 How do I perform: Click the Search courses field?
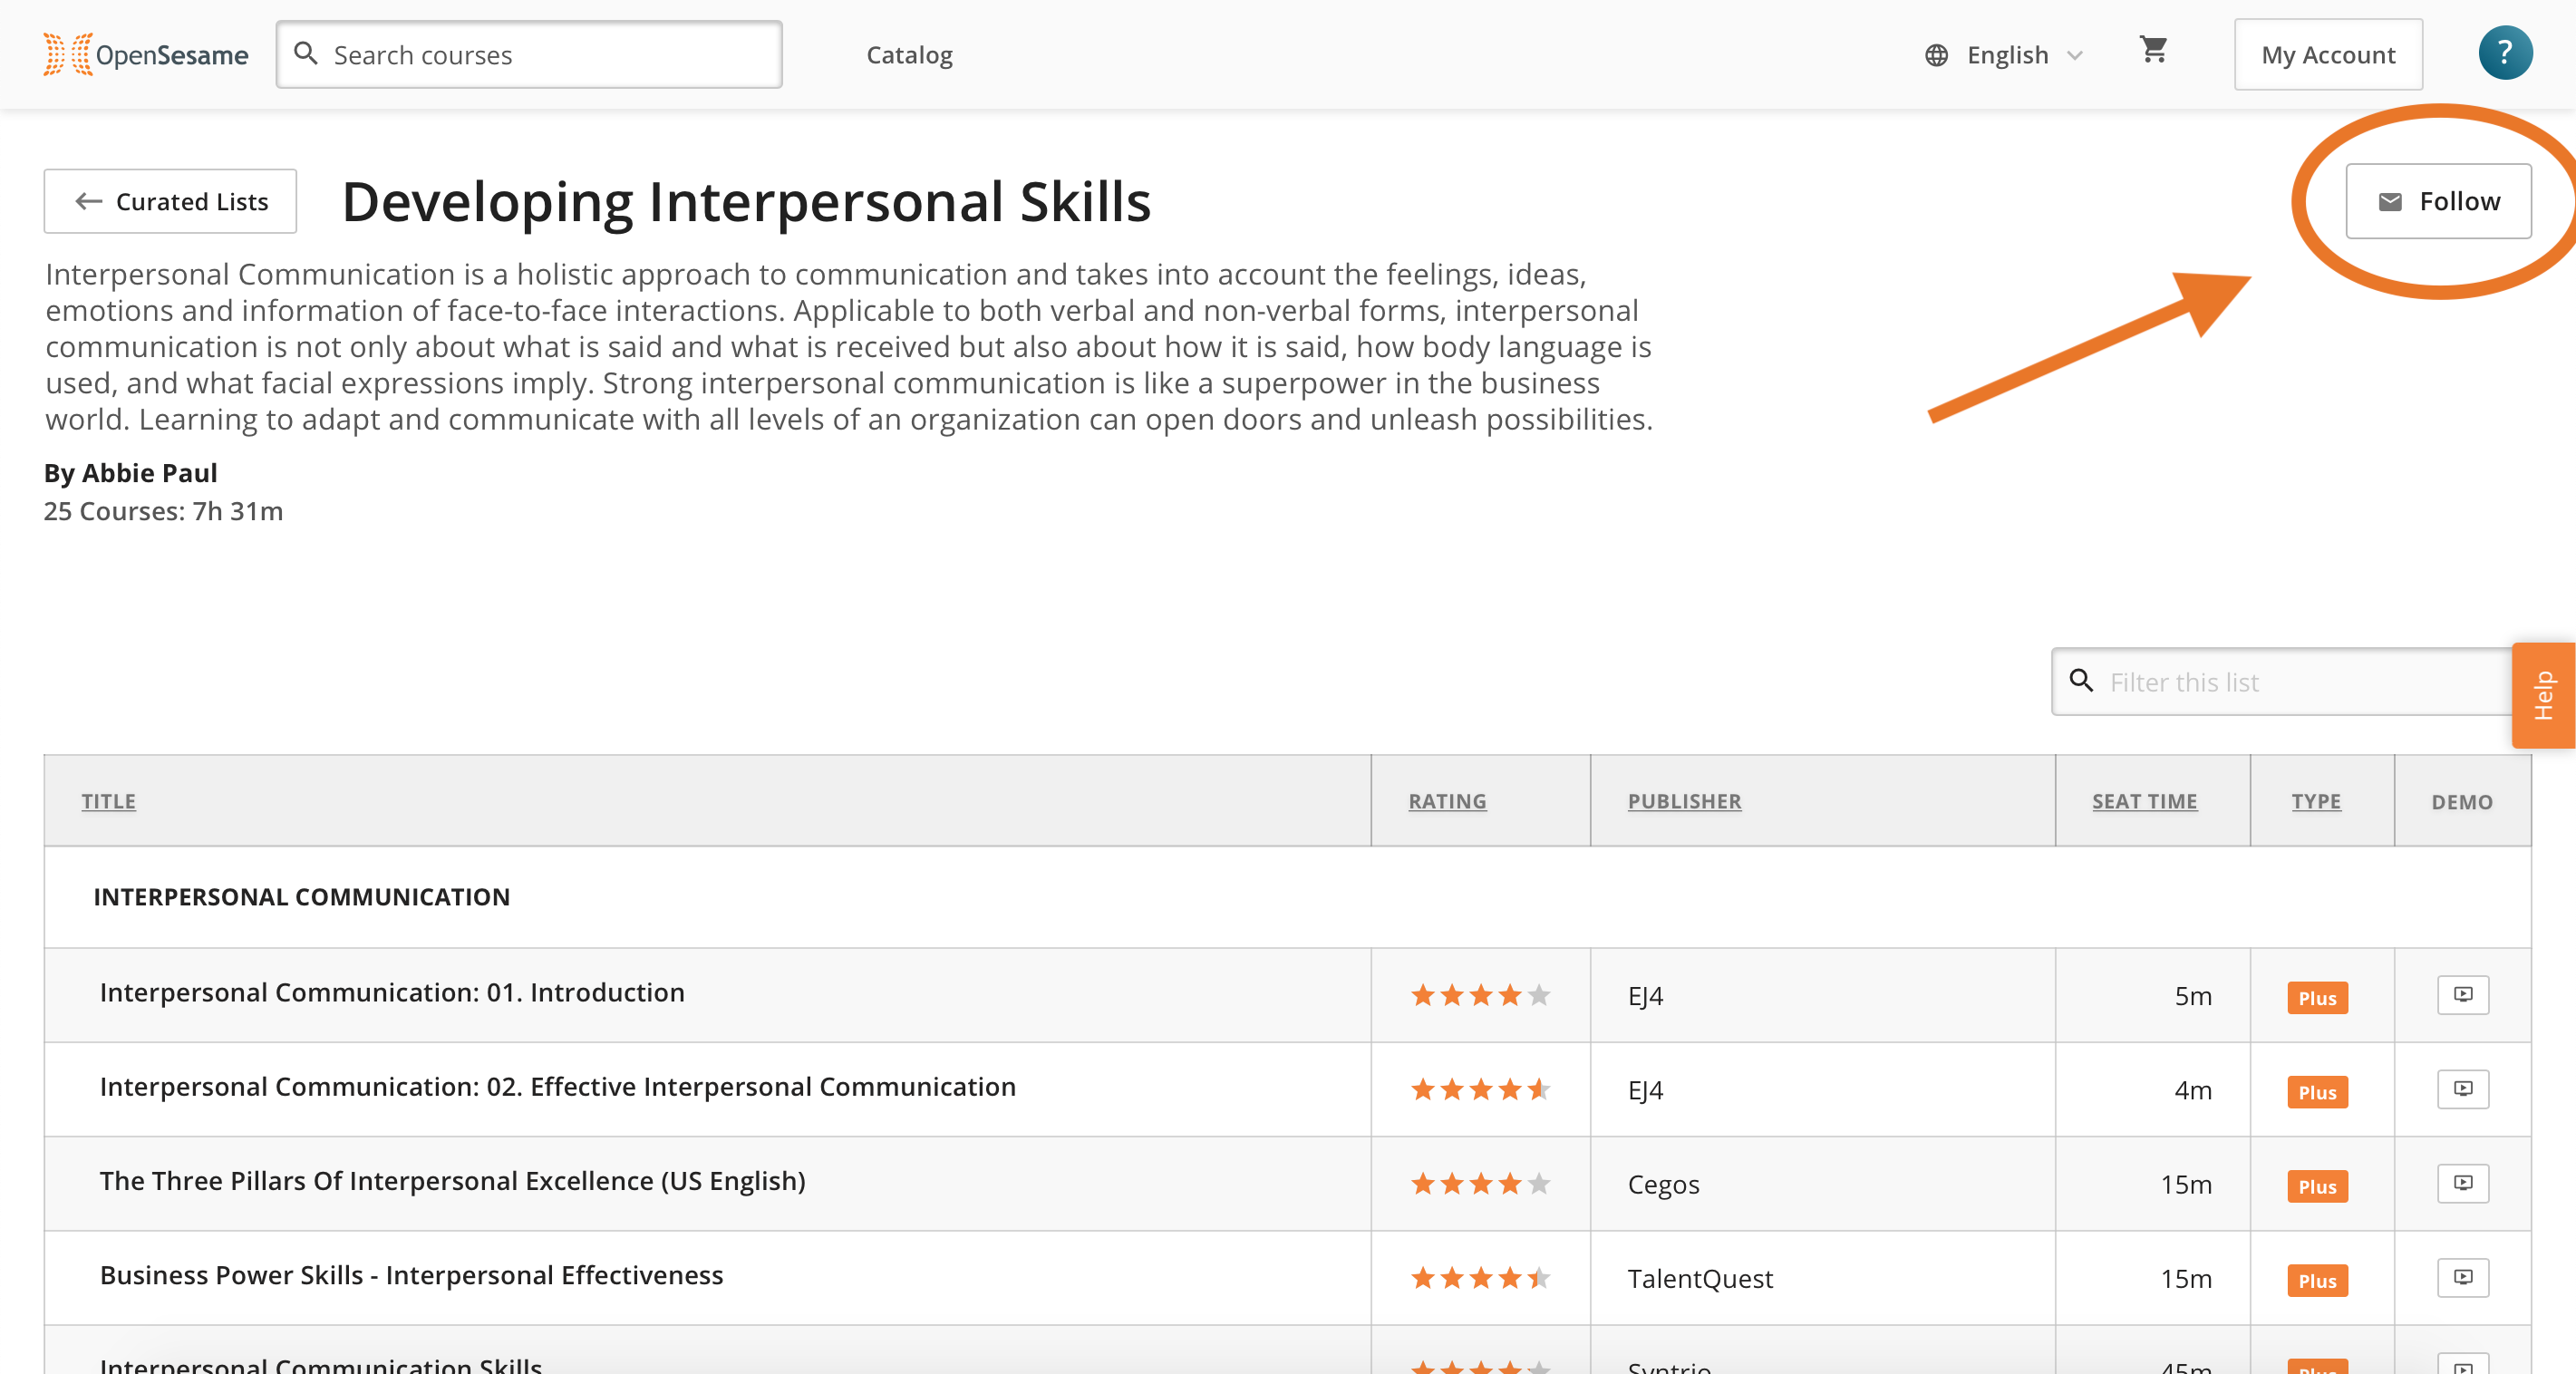point(529,55)
